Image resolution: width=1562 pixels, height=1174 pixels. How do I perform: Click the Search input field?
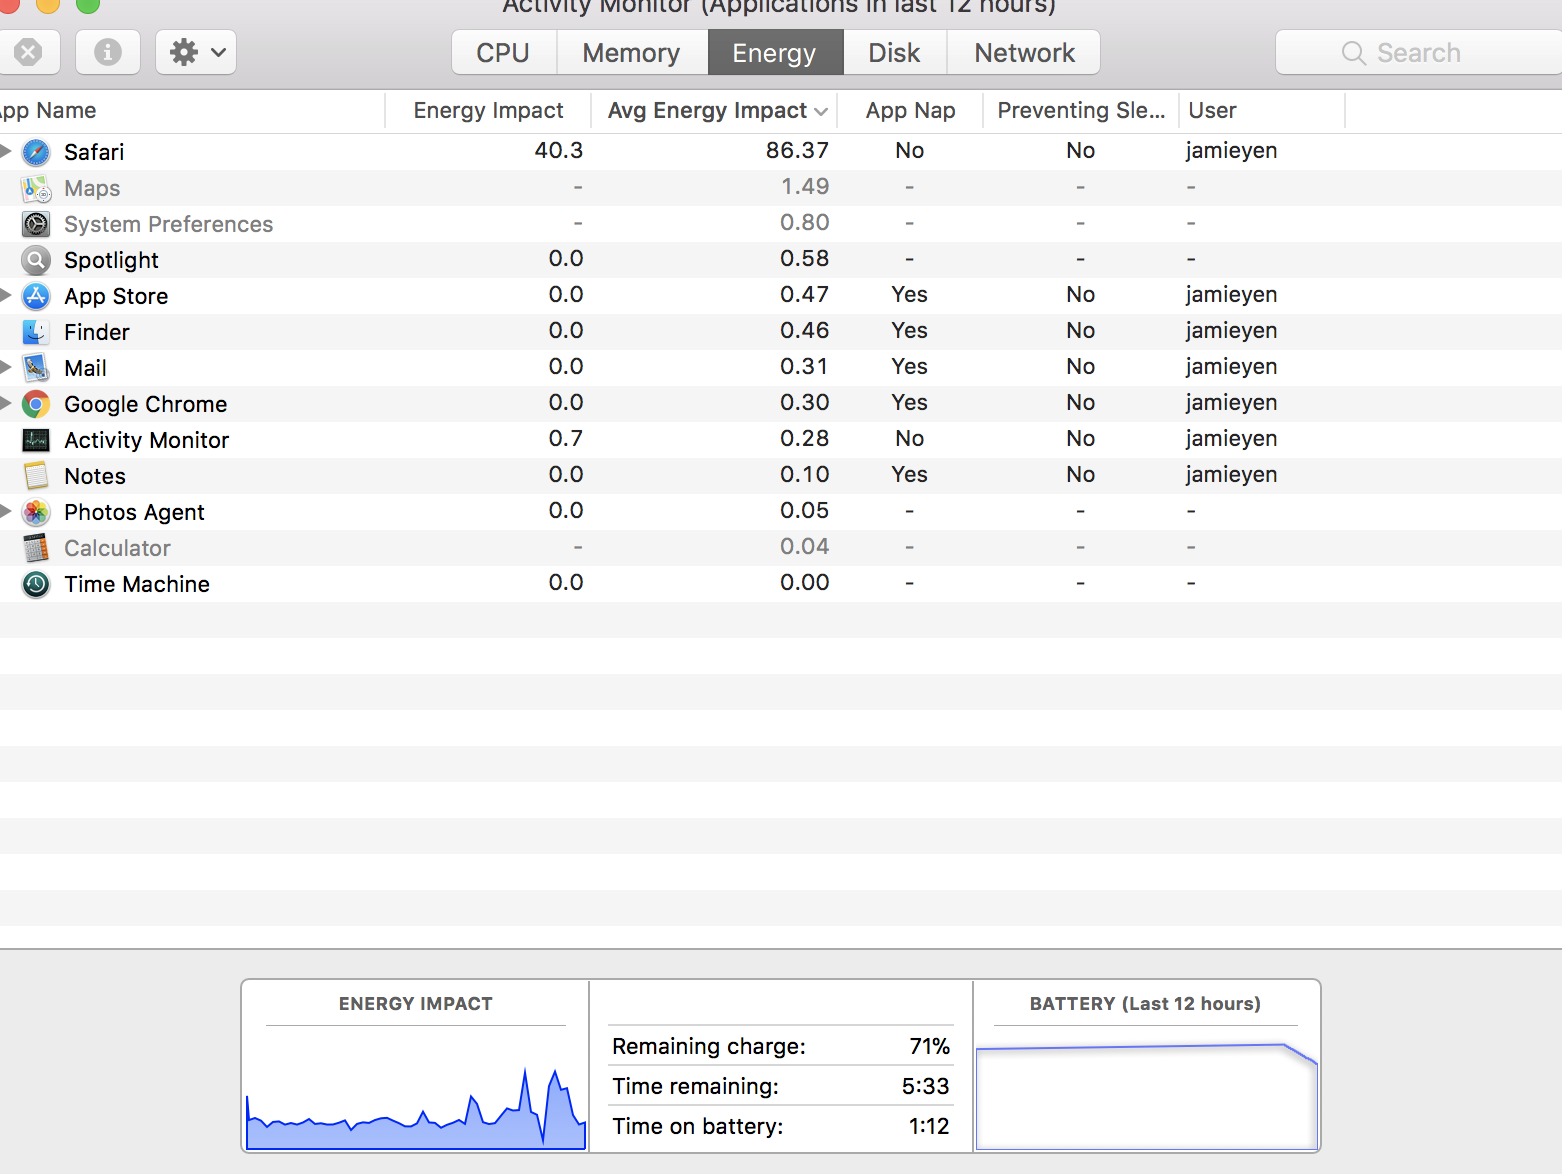point(1419,52)
